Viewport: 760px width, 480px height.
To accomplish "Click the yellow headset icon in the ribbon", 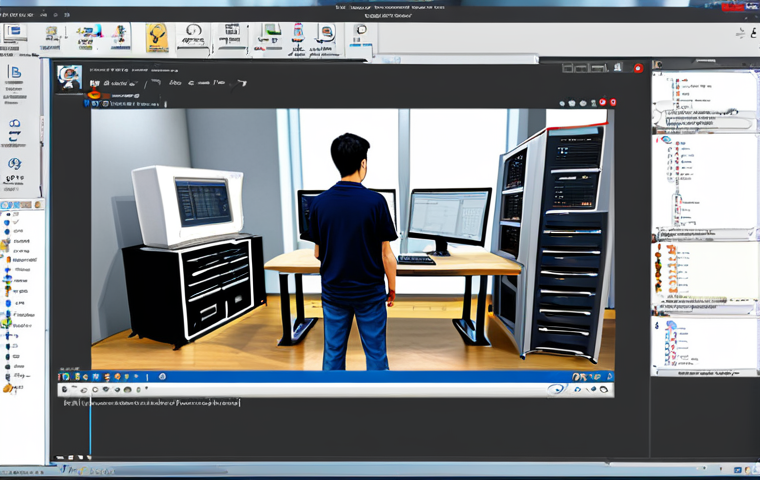I will (x=158, y=37).
